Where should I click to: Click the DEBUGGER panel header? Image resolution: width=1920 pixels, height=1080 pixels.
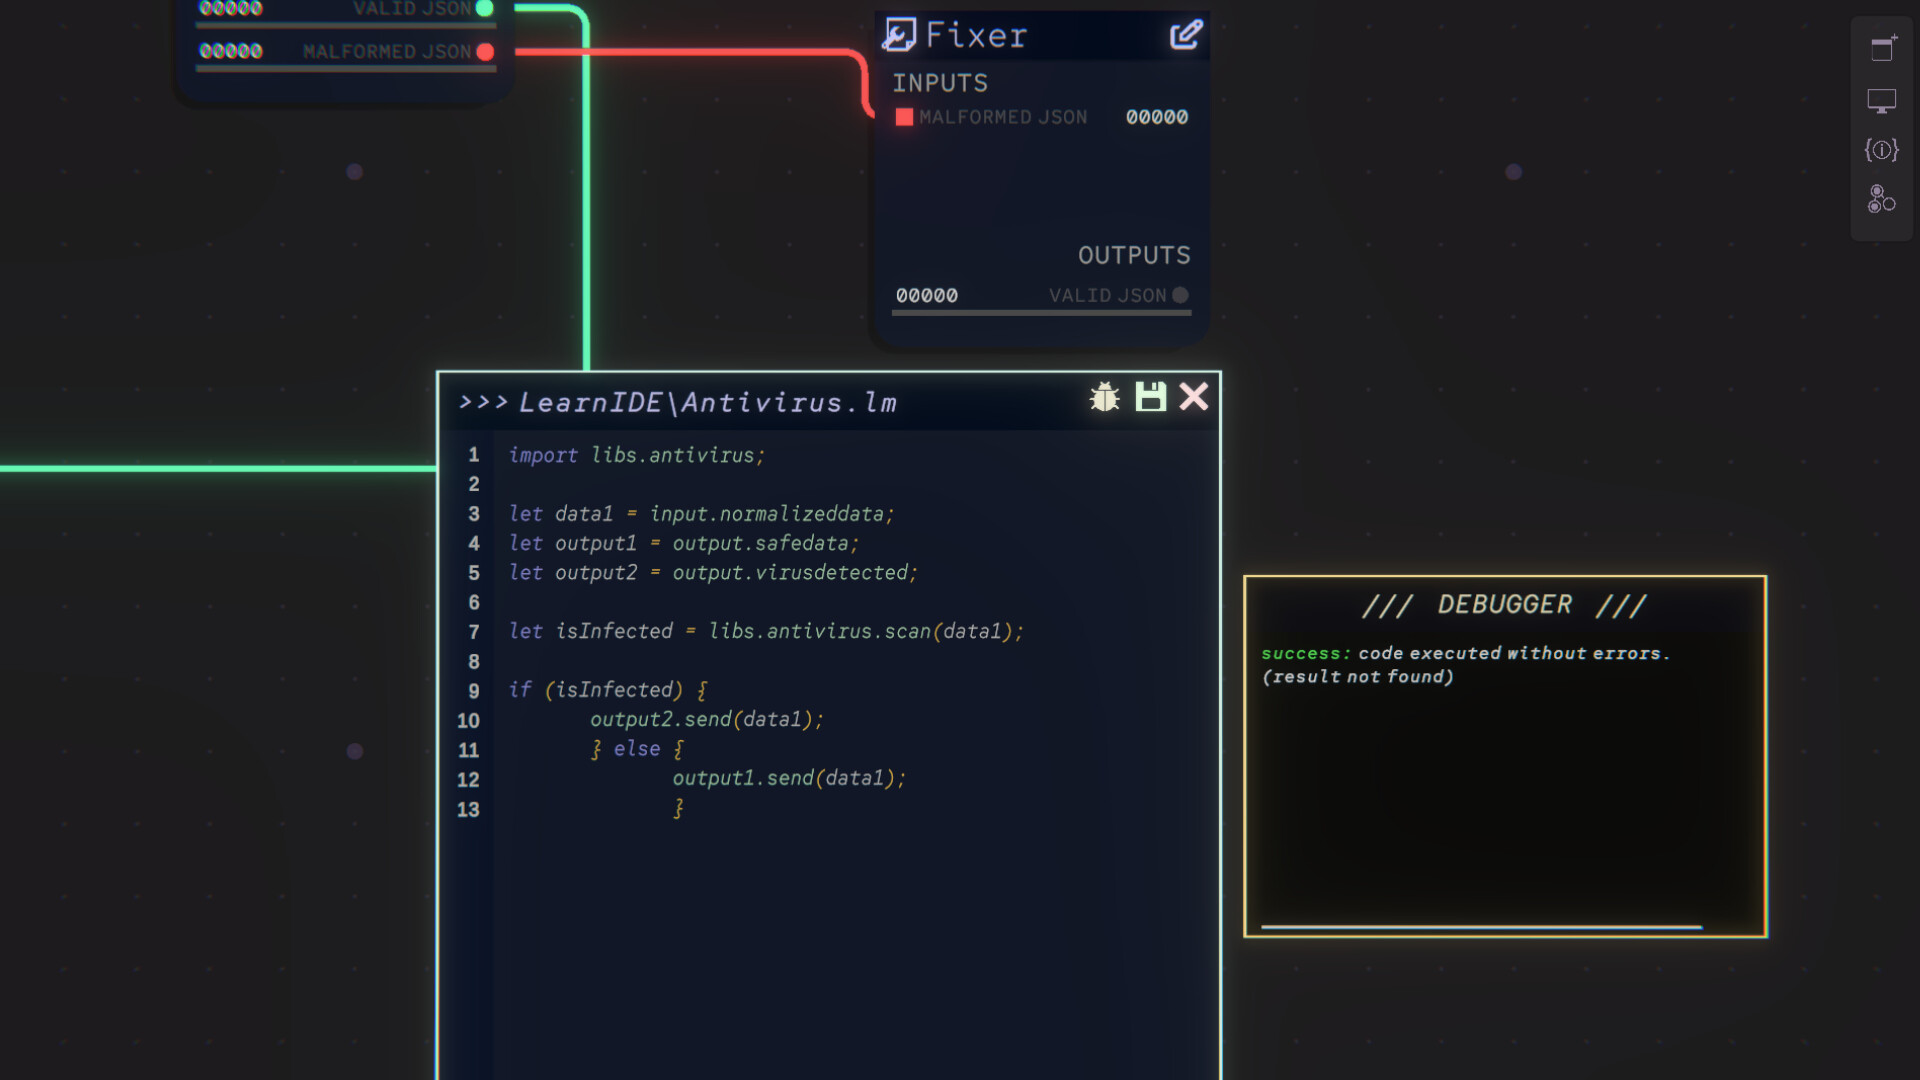point(1506,604)
